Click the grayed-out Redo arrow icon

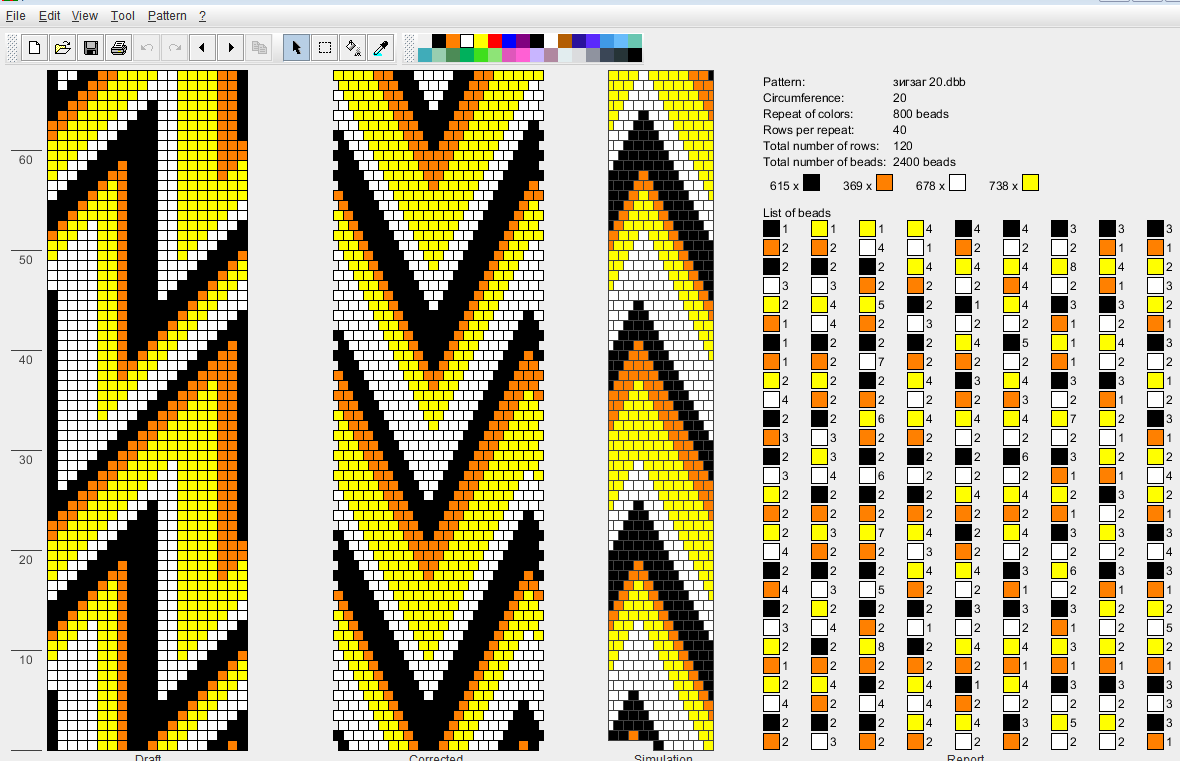175,48
